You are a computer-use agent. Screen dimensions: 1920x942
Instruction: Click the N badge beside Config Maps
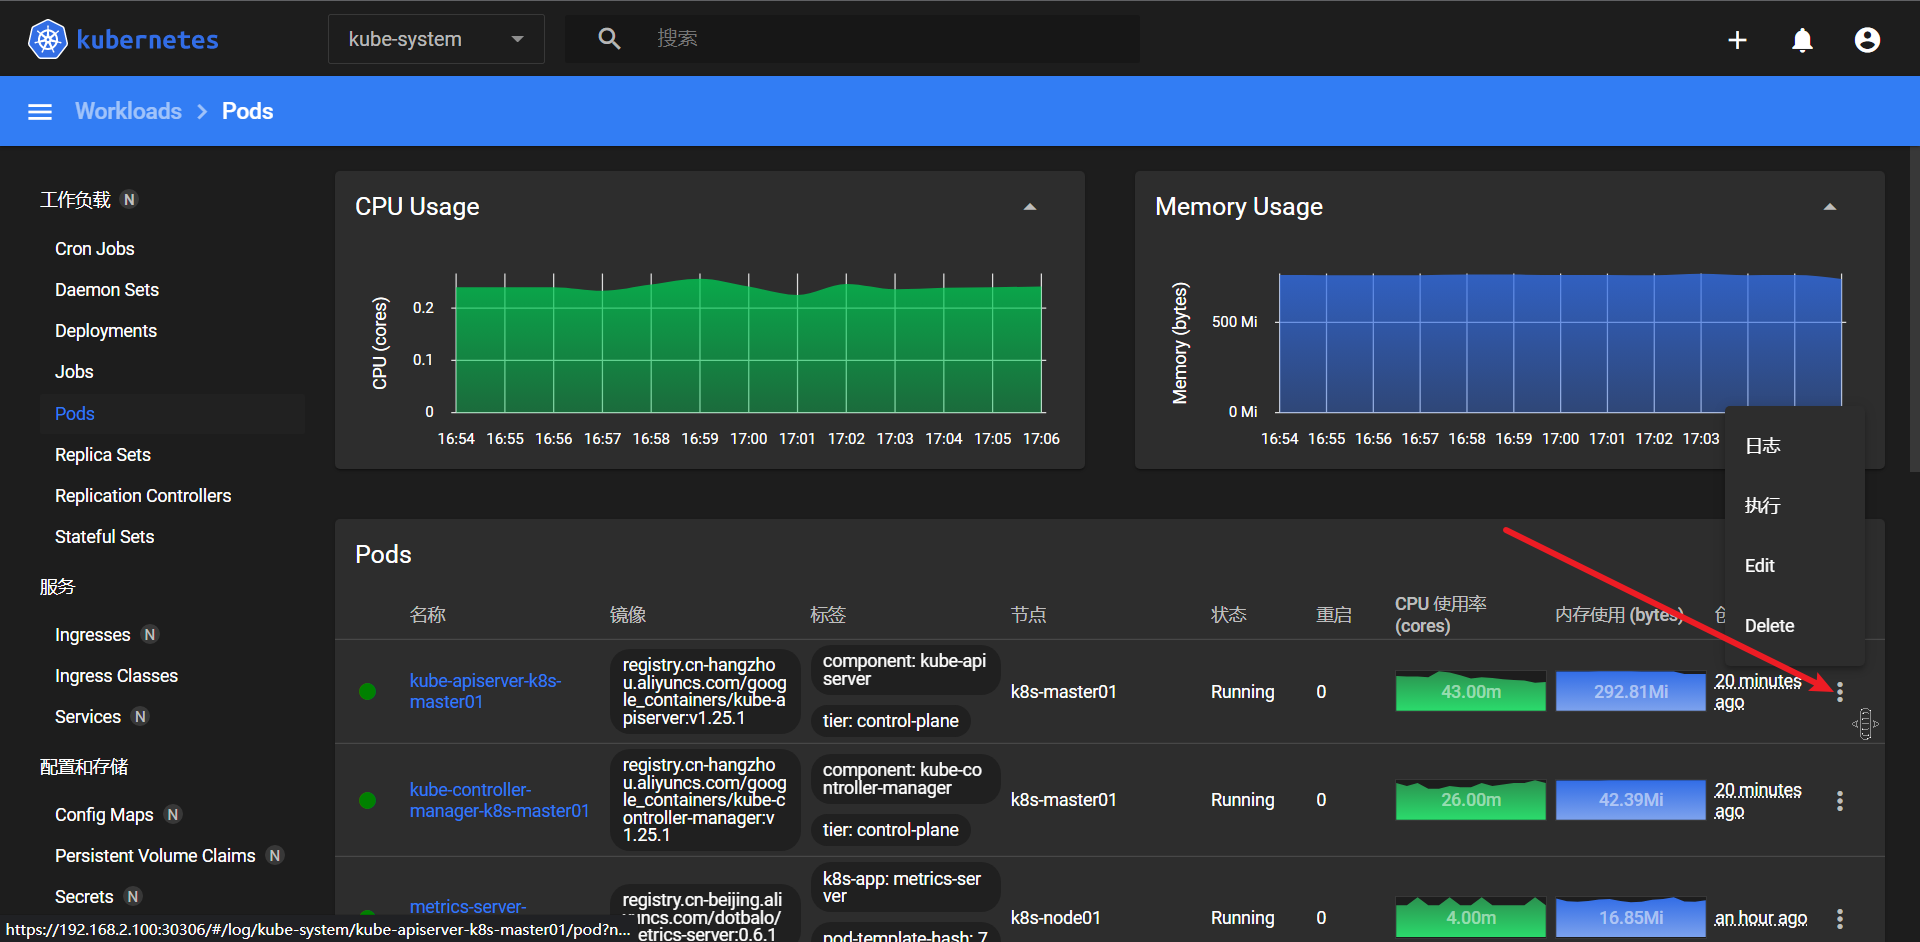[173, 814]
